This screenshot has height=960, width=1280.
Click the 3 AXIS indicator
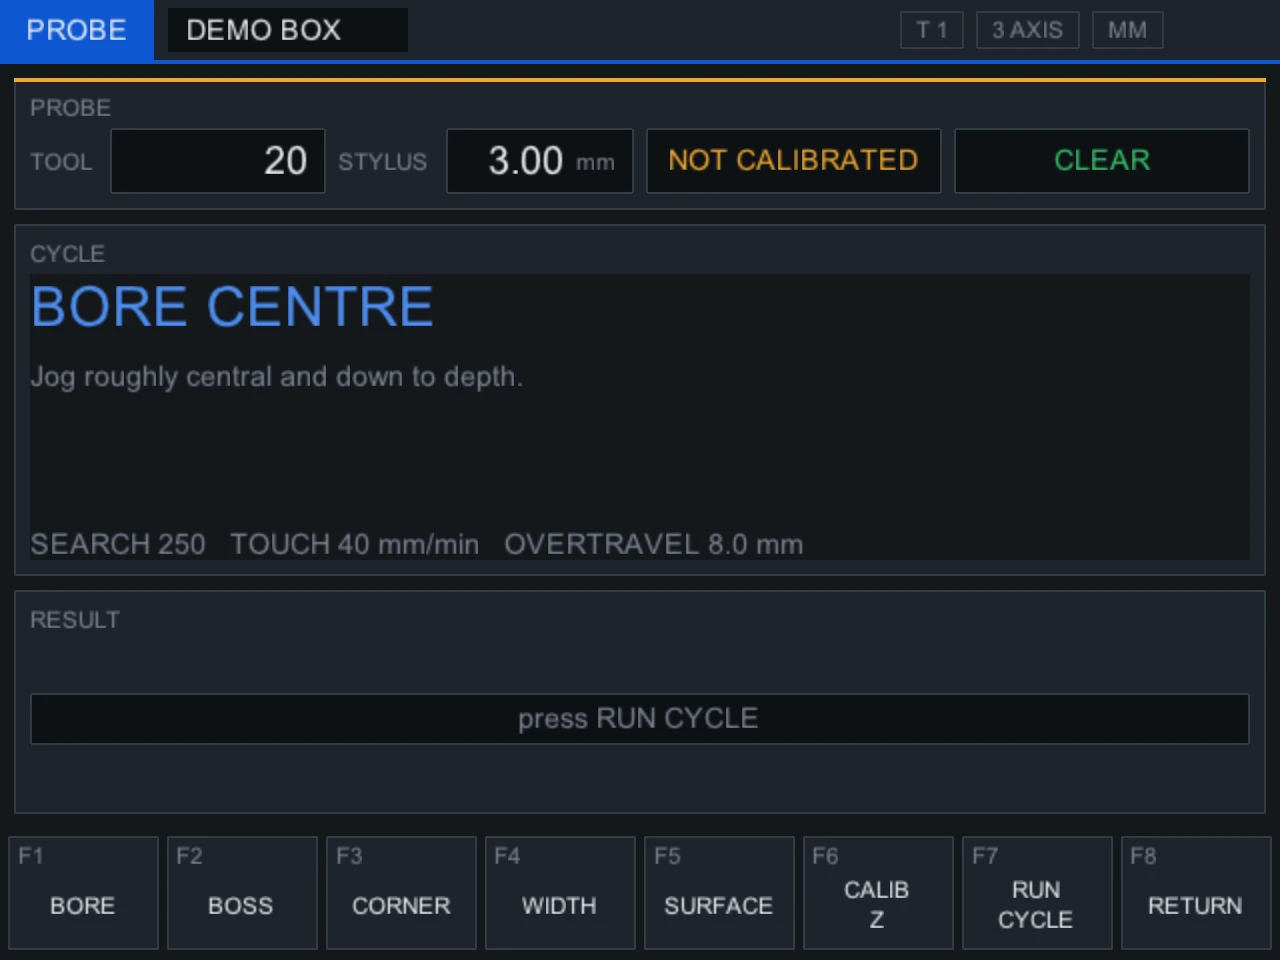(x=1027, y=30)
